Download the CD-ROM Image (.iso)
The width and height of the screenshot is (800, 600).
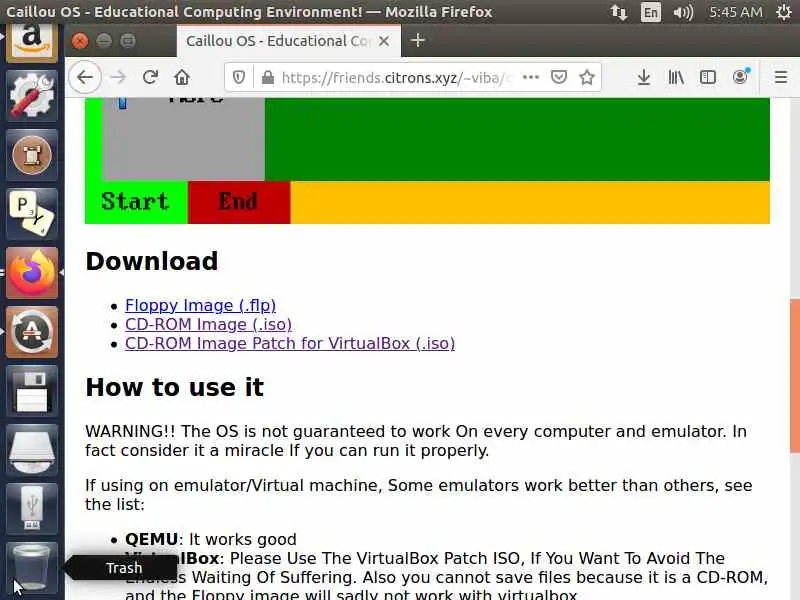pyautogui.click(x=208, y=324)
